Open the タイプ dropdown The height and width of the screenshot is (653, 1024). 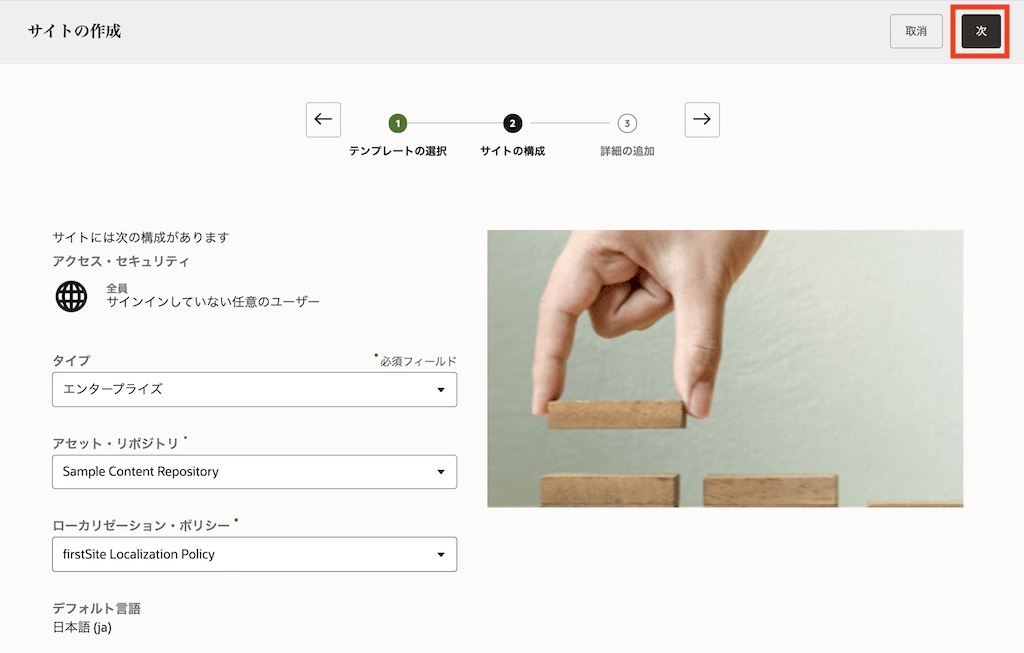(254, 389)
